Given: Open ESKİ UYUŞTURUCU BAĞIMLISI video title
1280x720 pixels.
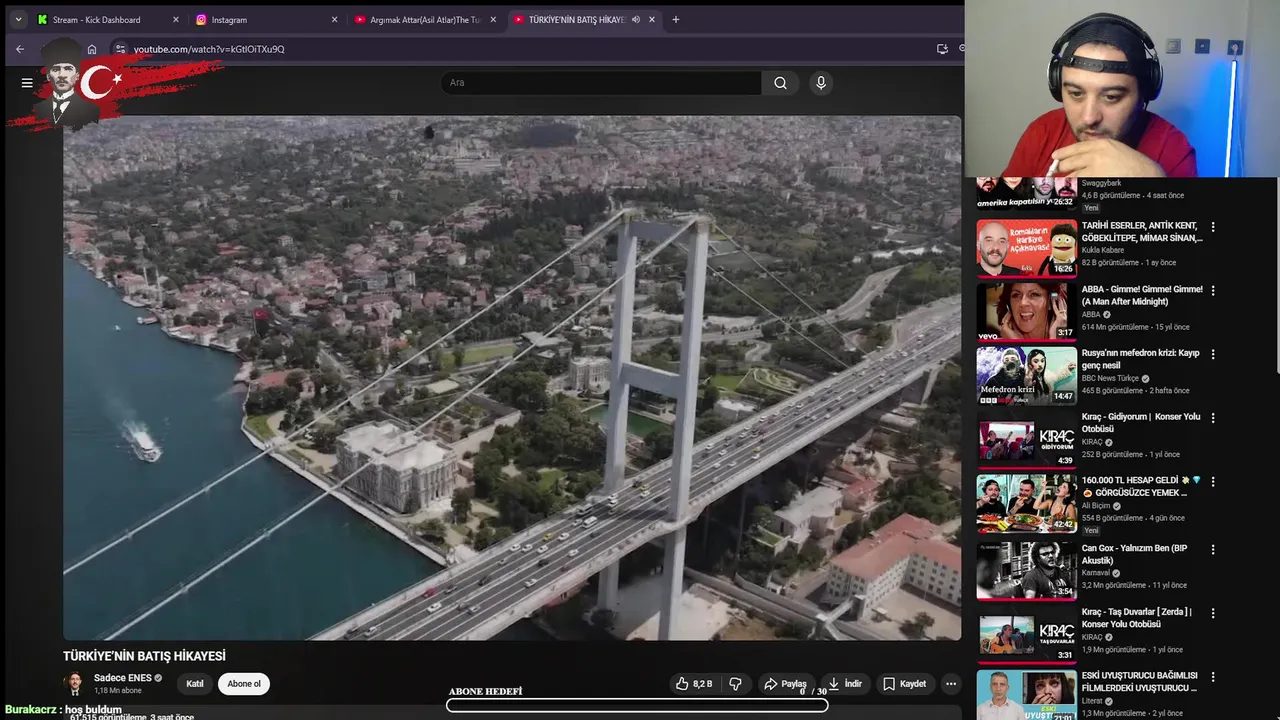Looking at the screenshot, I should [x=1139, y=682].
